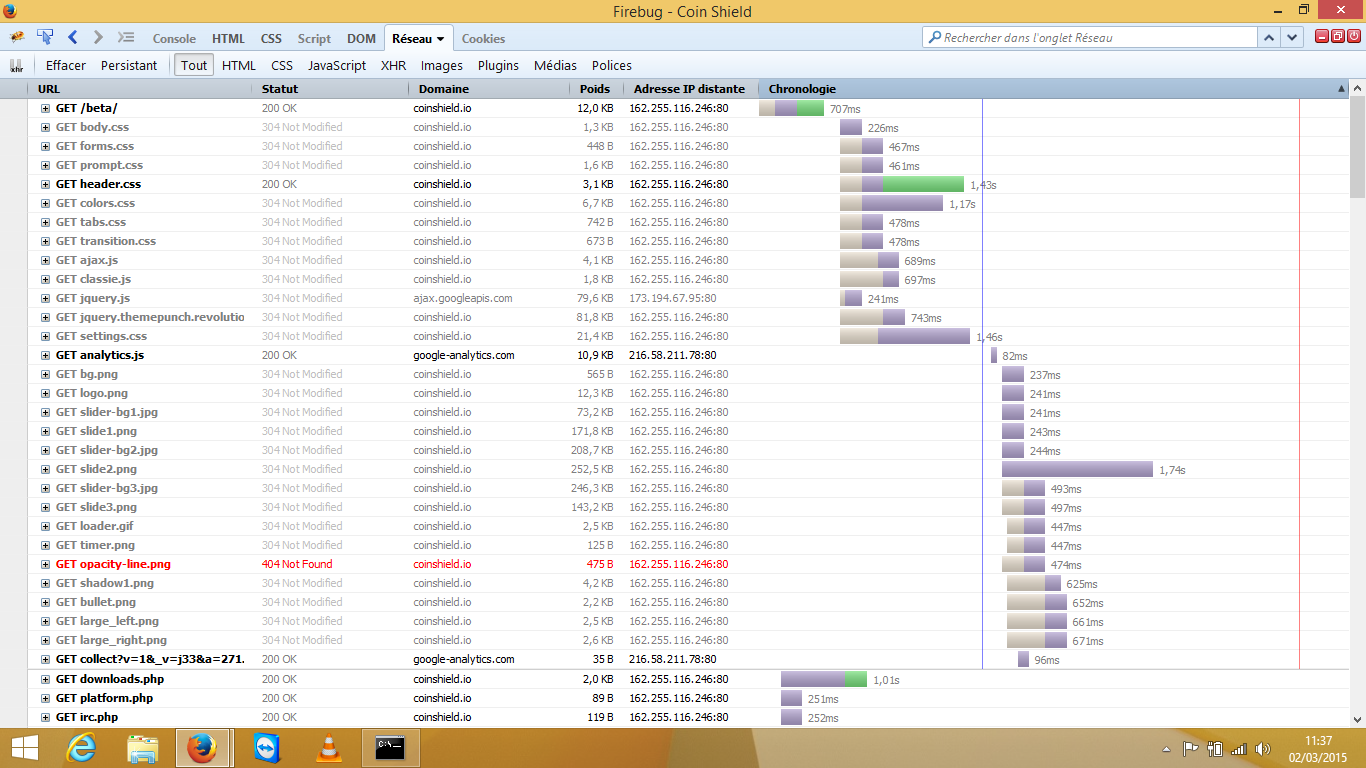Viewport: 1366px width, 768px height.
Task: Click the timeline bar for settings.css
Action: pos(905,336)
